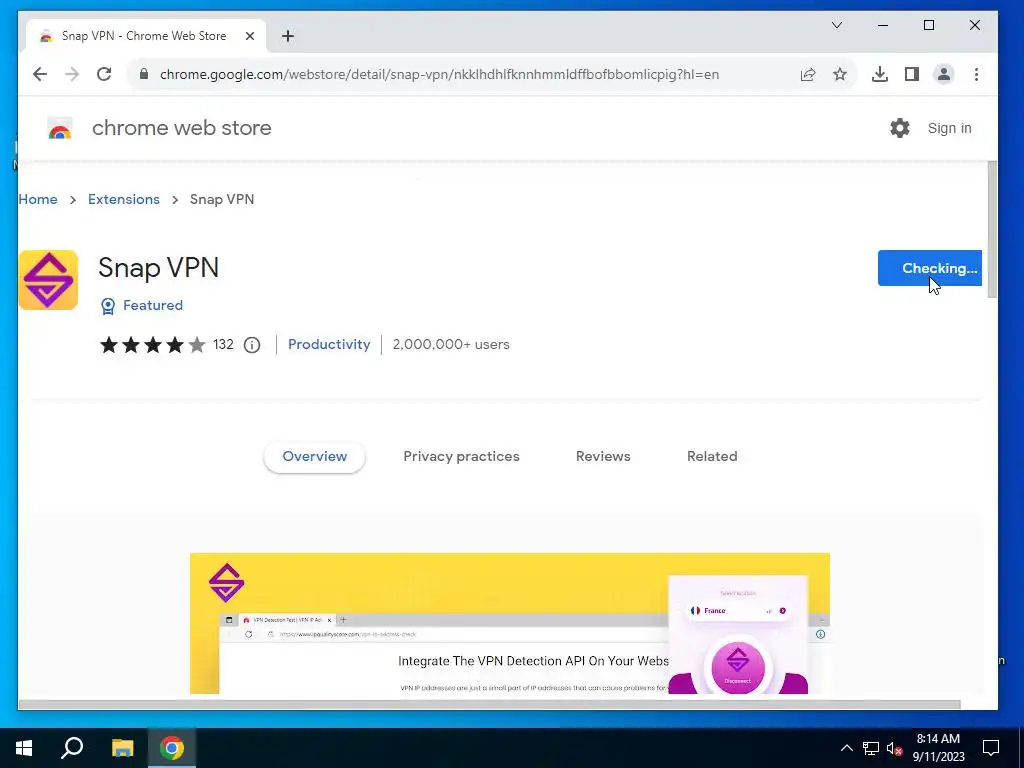Click the 2,000,000+ users text

click(x=451, y=345)
